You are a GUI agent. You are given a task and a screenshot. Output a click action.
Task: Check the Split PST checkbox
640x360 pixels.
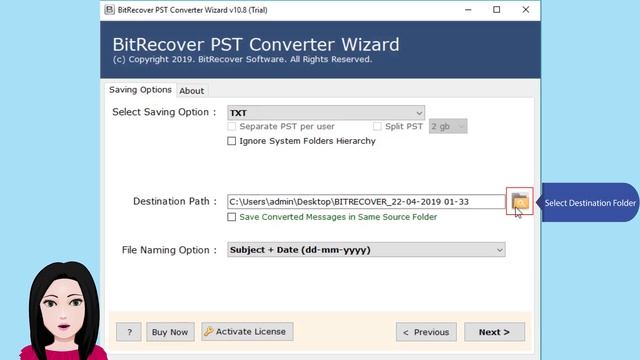pyautogui.click(x=377, y=127)
